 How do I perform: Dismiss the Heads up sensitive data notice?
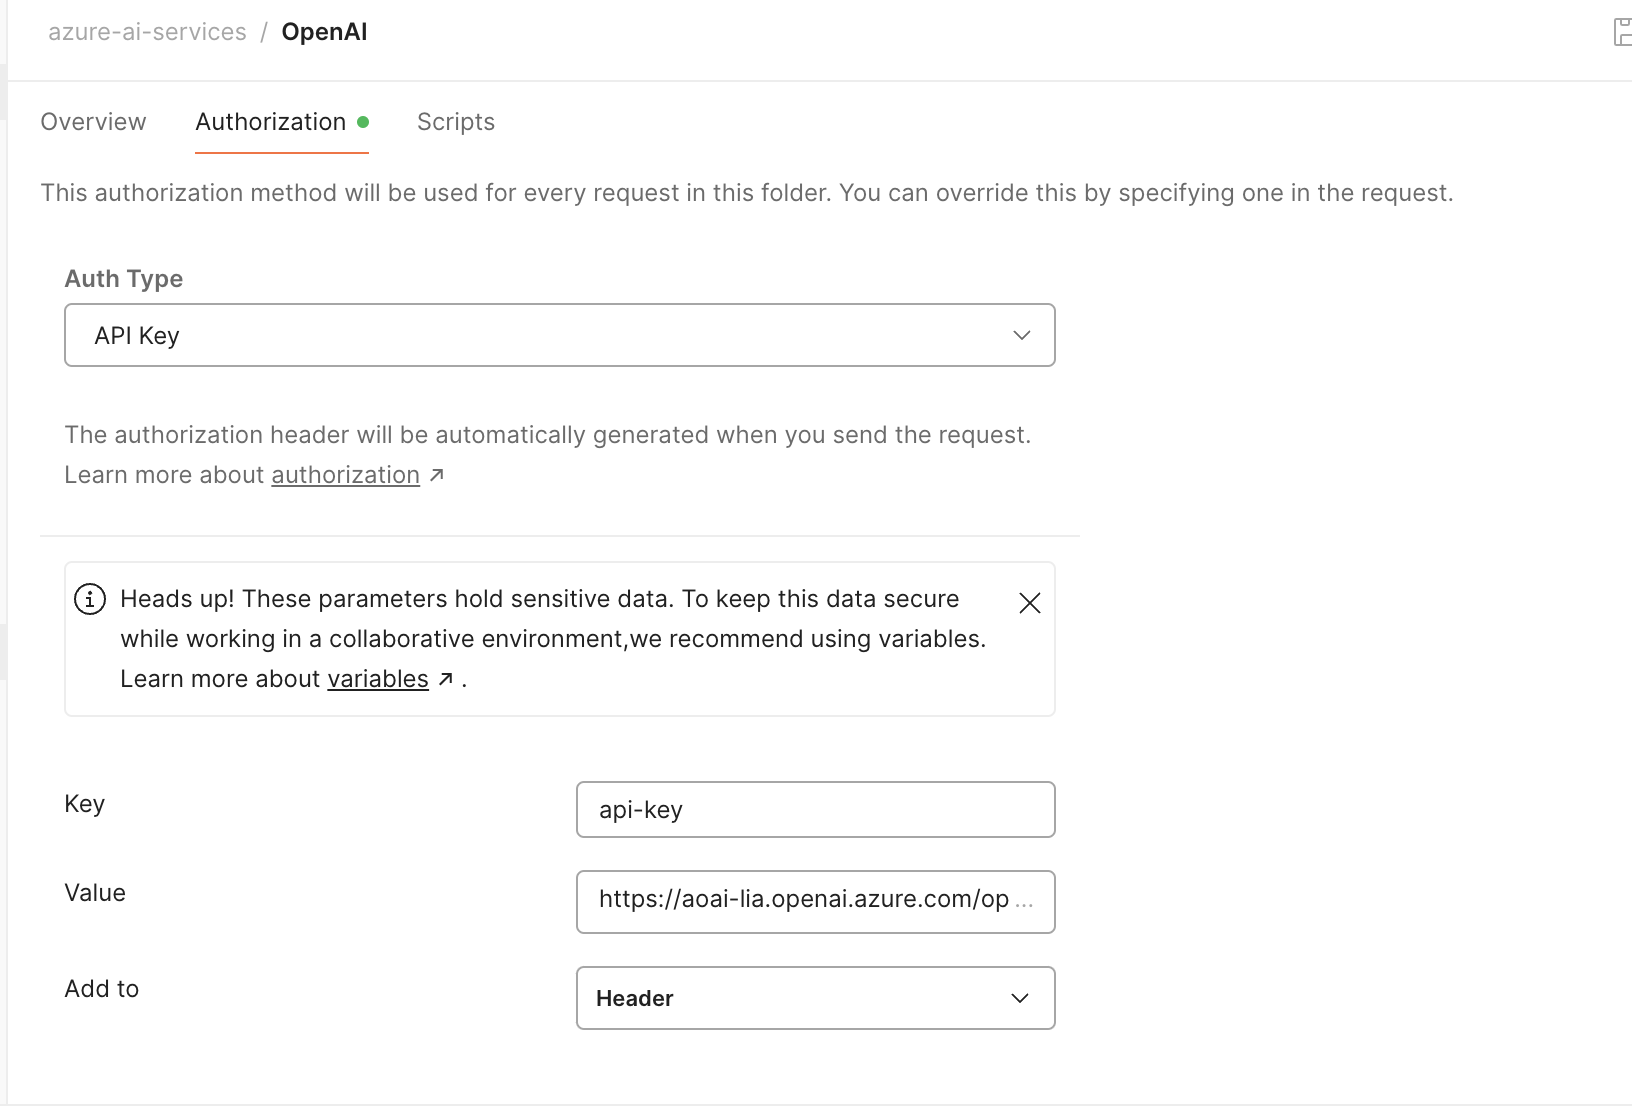click(1029, 603)
